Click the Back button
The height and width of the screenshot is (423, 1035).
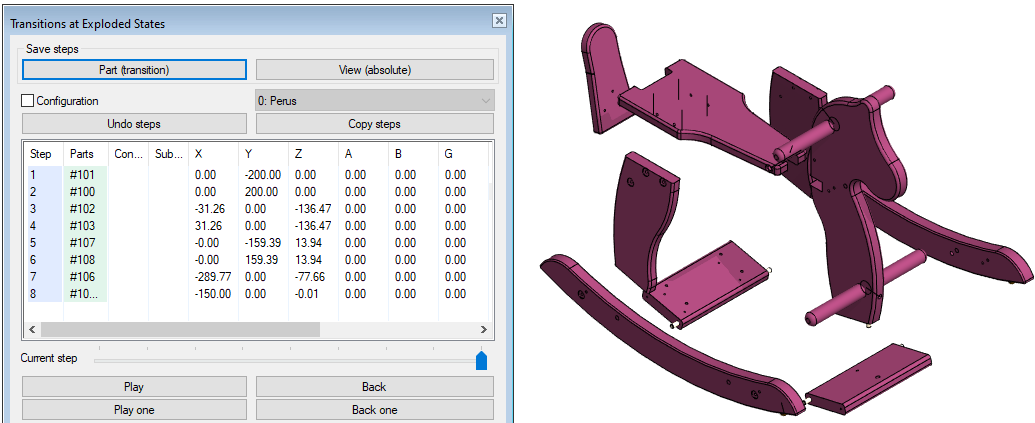pos(374,387)
